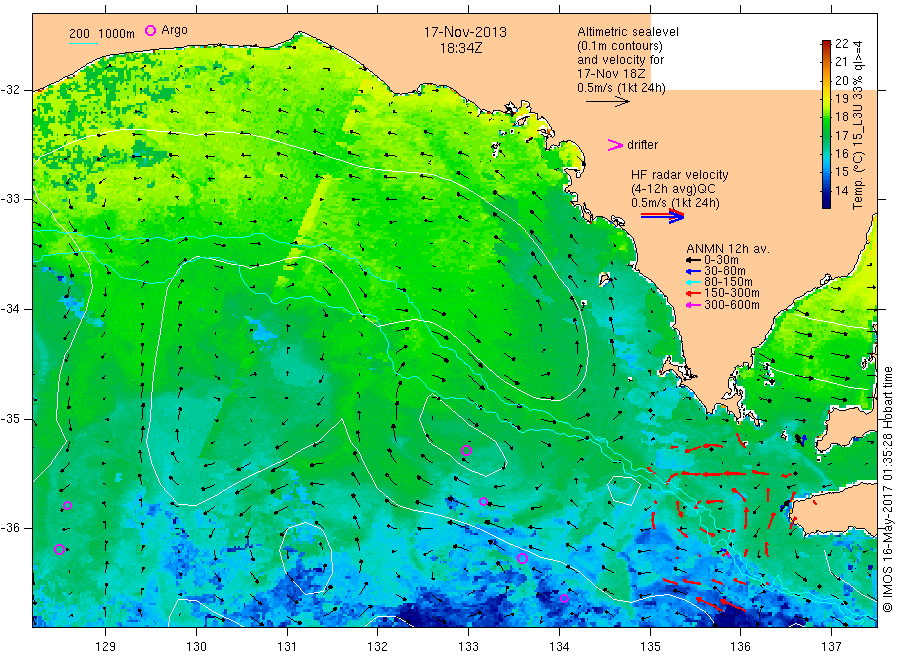The width and height of the screenshot is (900, 660).
Task: Click the "0-30m" depth label
Action: [x=721, y=260]
